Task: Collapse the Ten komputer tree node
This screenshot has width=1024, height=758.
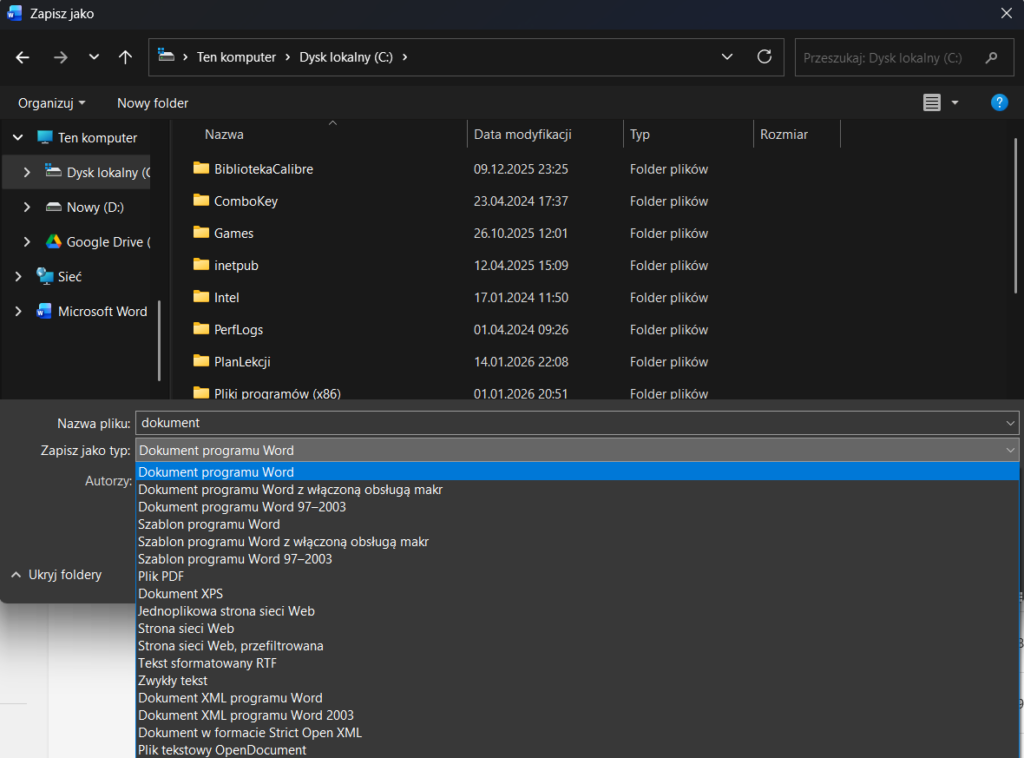Action: click(x=18, y=138)
